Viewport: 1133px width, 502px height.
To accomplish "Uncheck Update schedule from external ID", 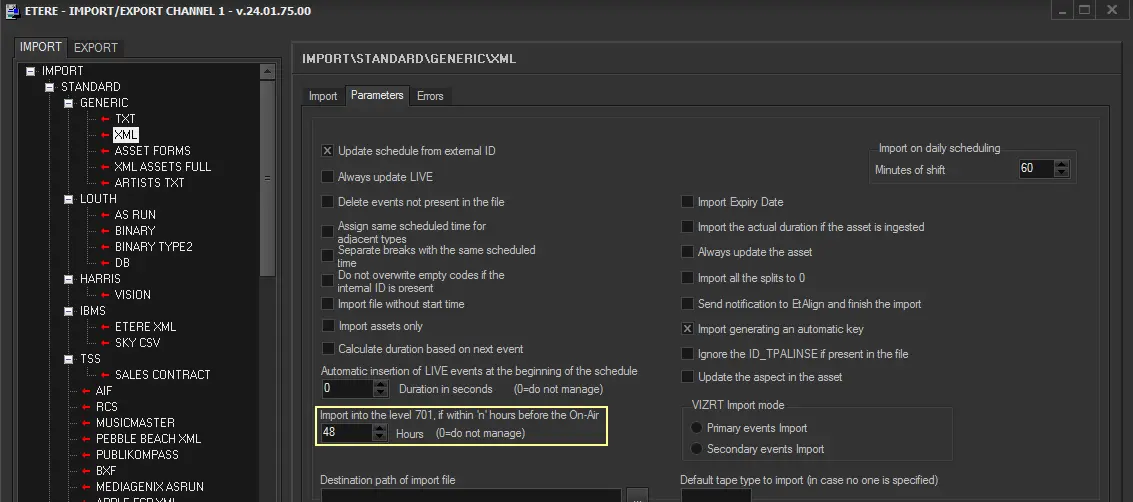I will (x=327, y=151).
